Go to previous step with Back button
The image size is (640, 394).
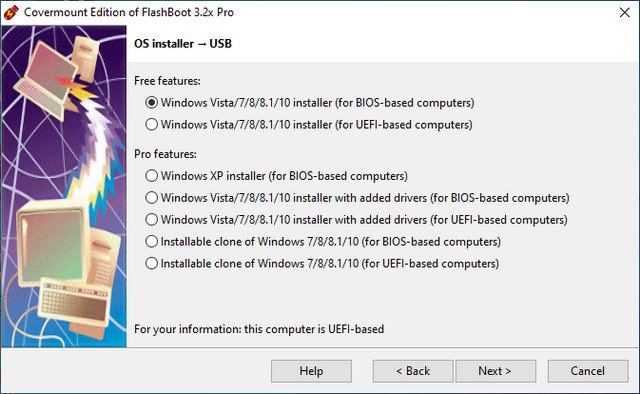point(413,371)
